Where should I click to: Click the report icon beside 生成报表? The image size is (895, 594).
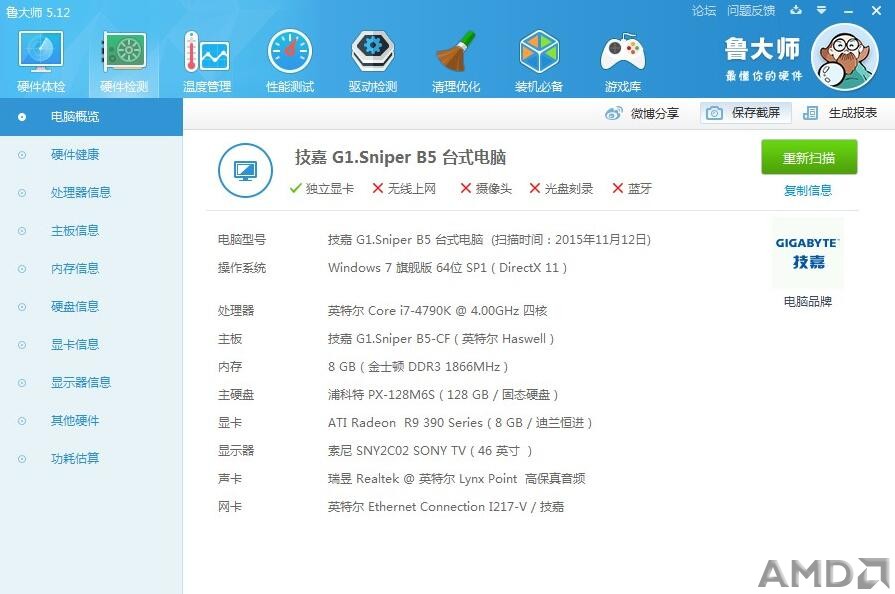tap(811, 113)
